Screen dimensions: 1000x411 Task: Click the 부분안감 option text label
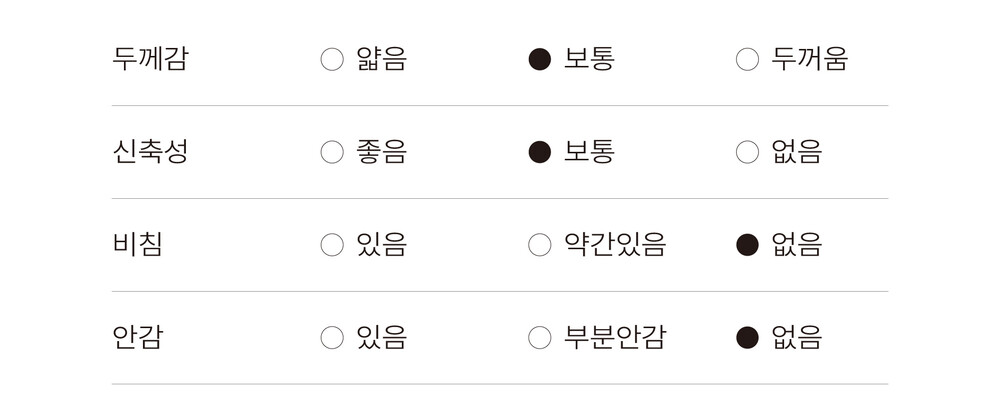(x=615, y=337)
